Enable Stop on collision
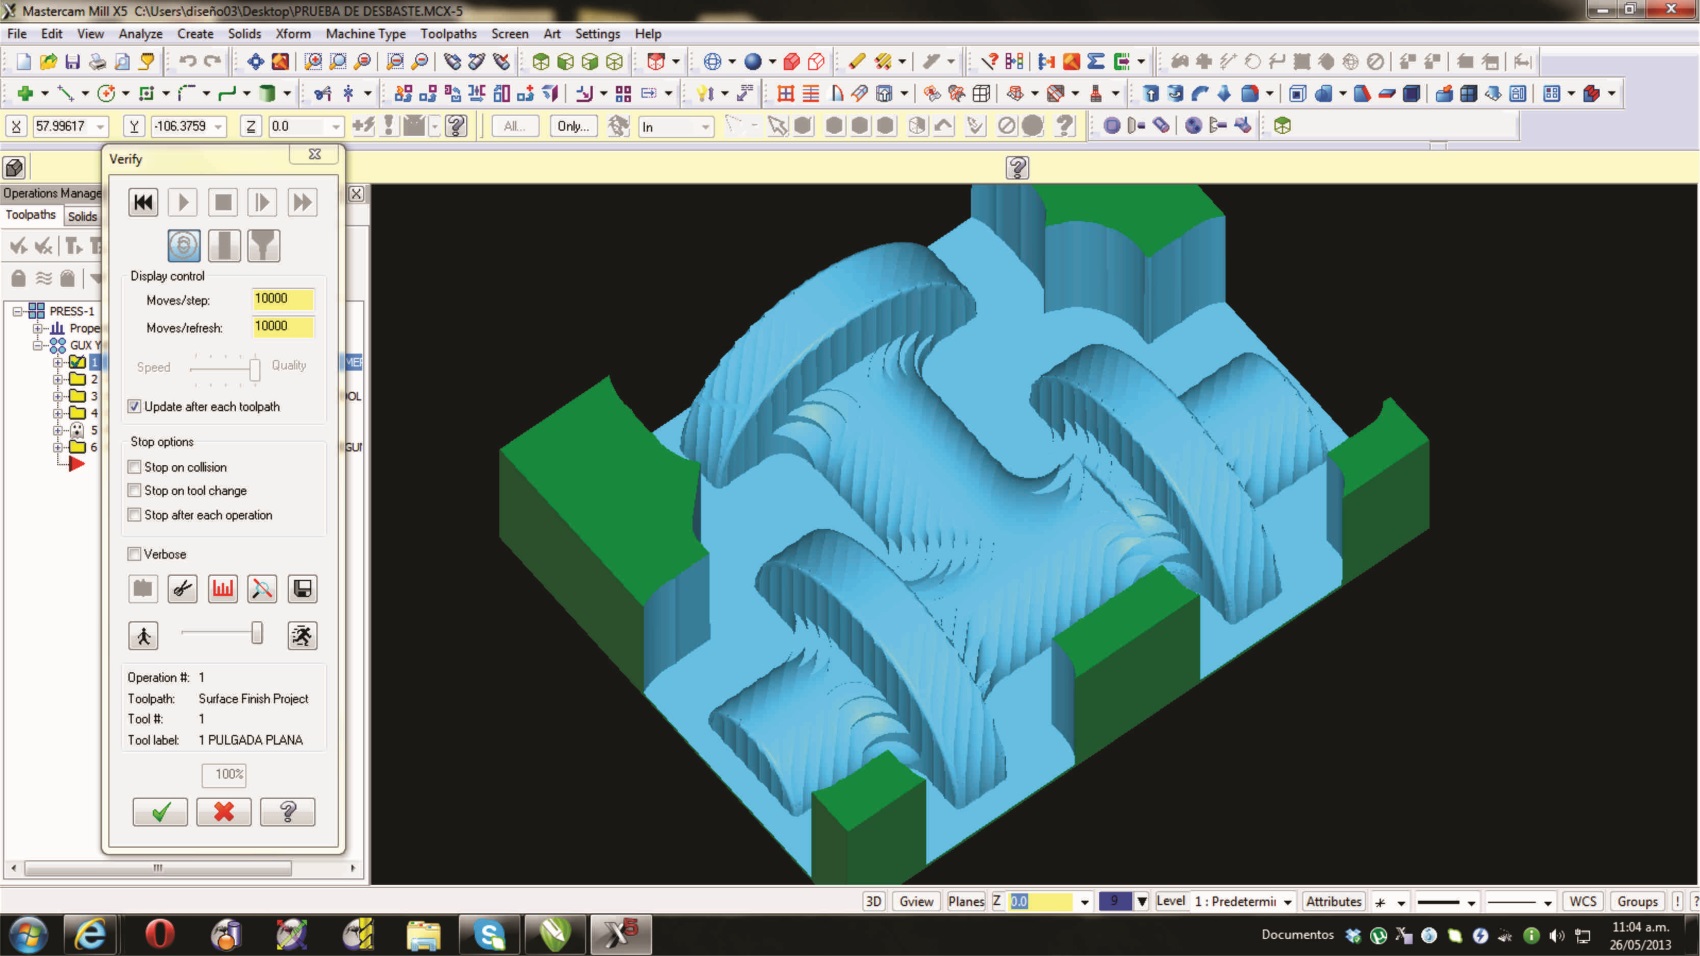1700x956 pixels. point(134,467)
